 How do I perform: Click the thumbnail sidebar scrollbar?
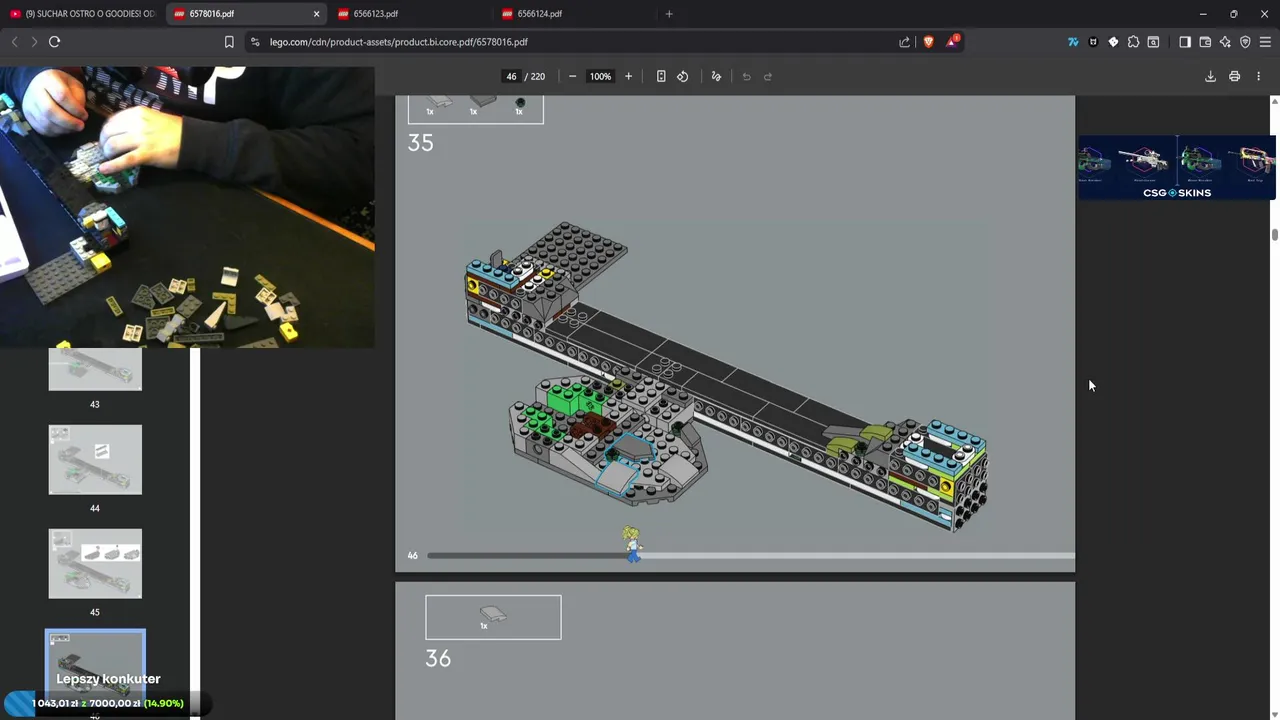click(196, 533)
